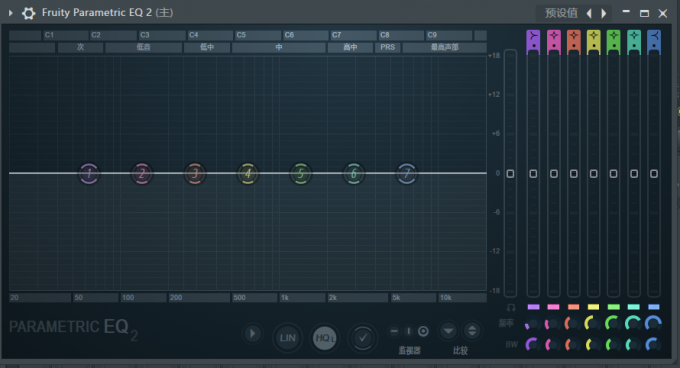Click blue band 7 frequency knob

(653, 323)
